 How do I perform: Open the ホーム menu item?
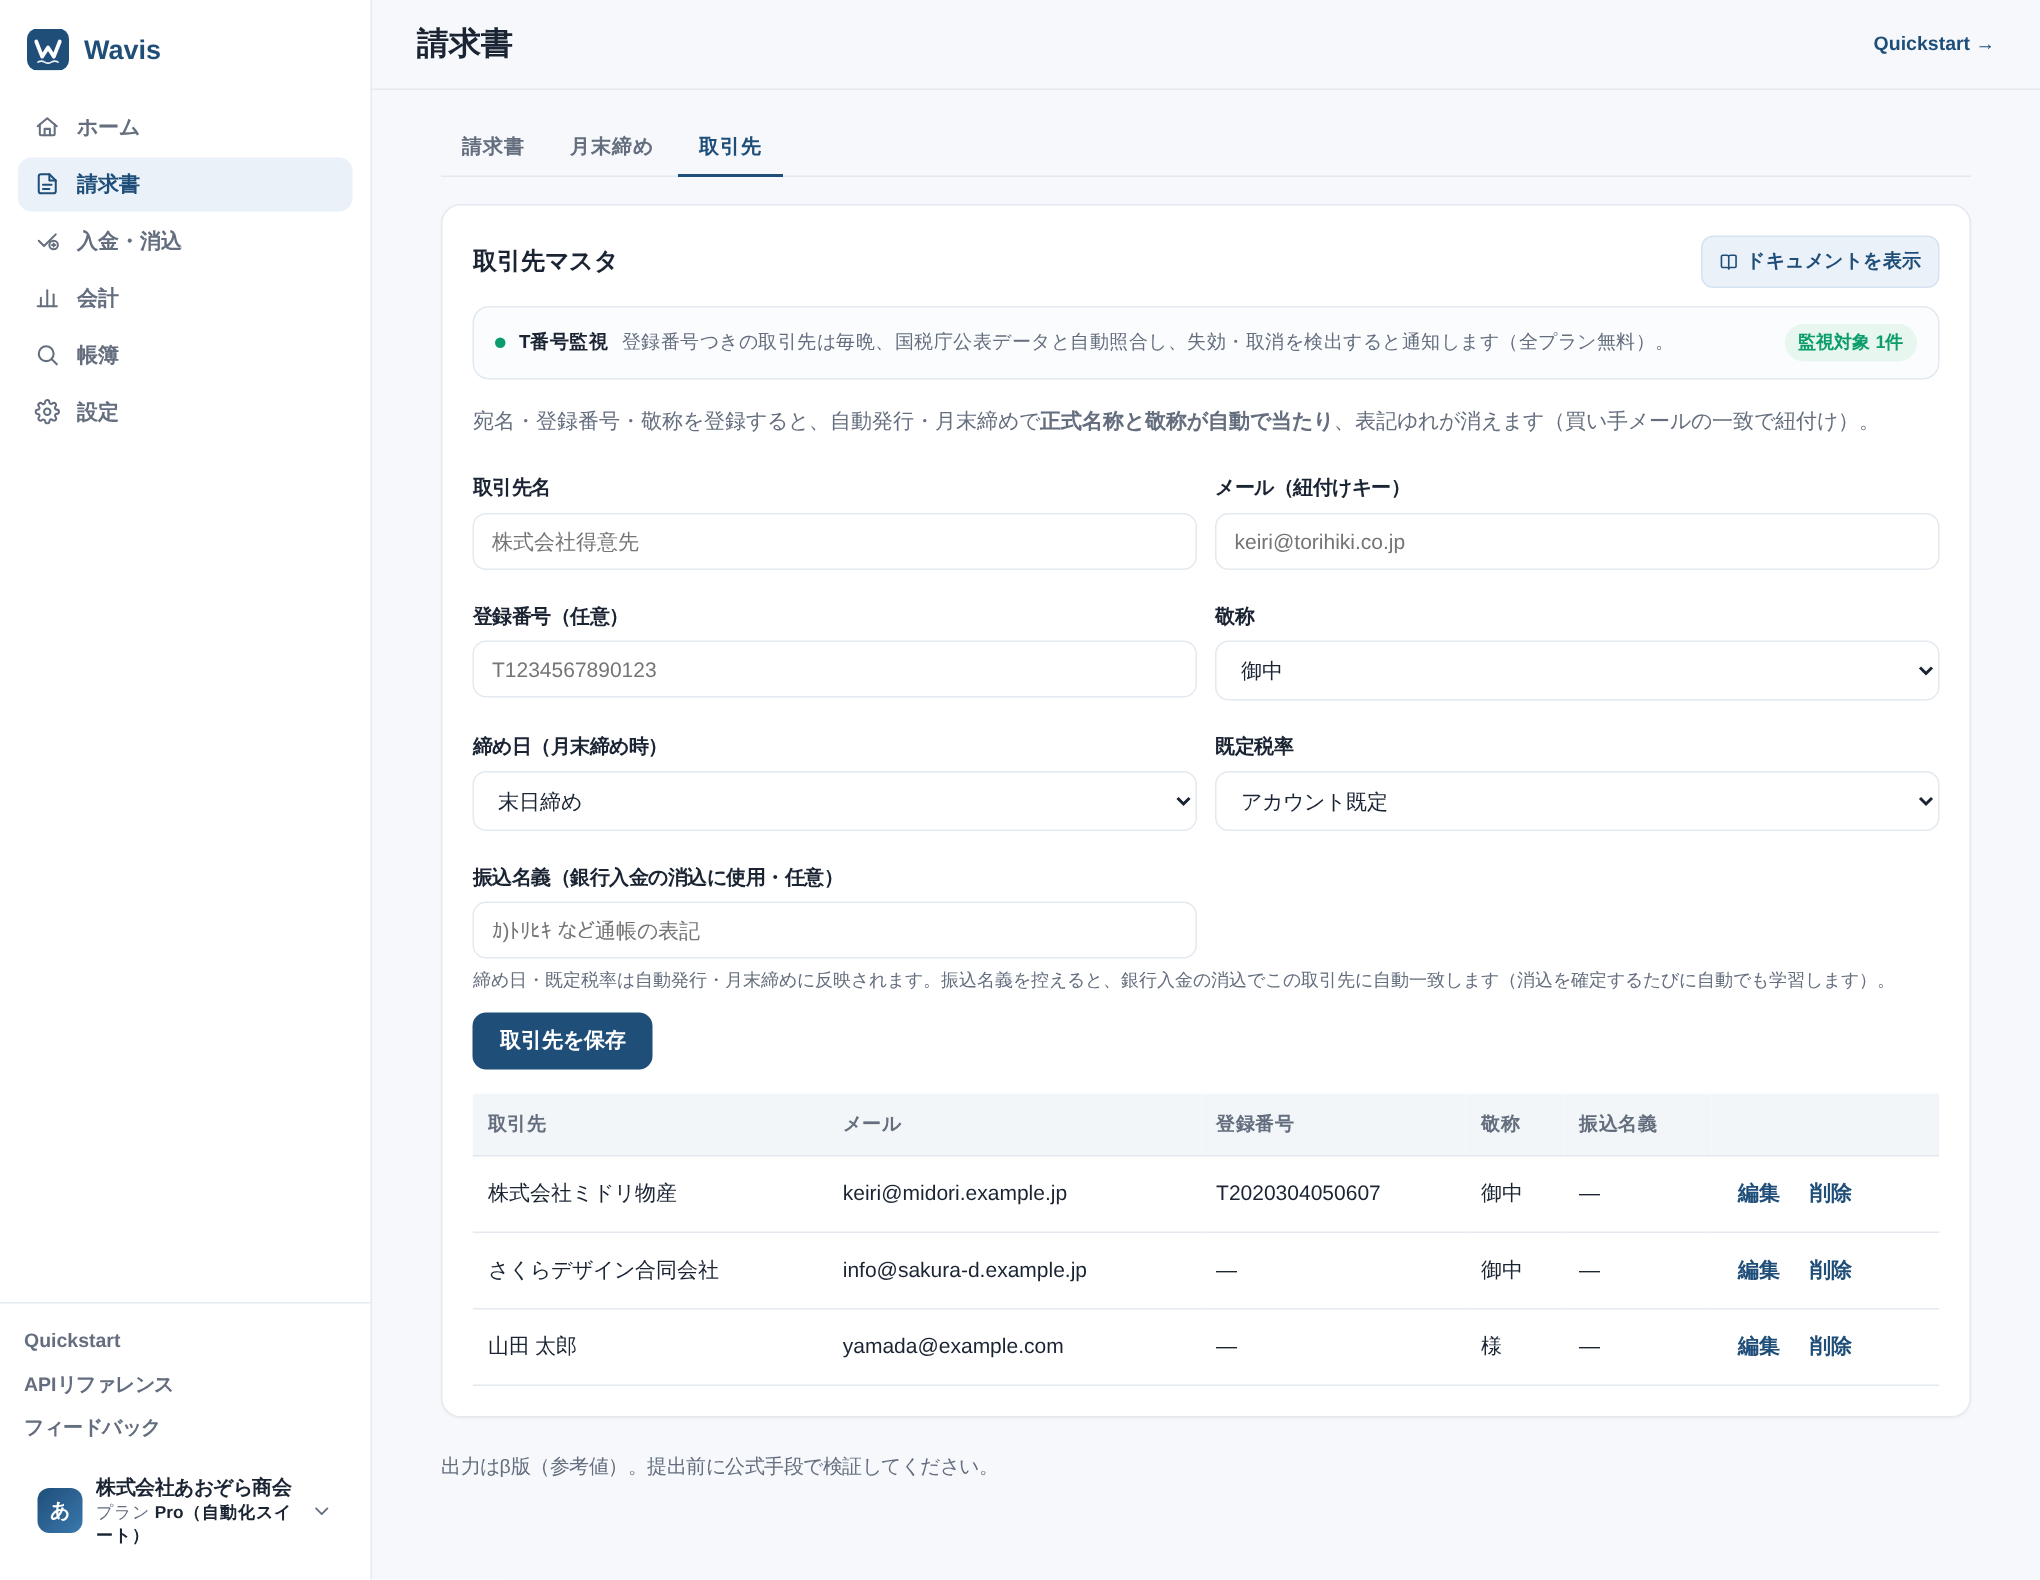(x=185, y=127)
